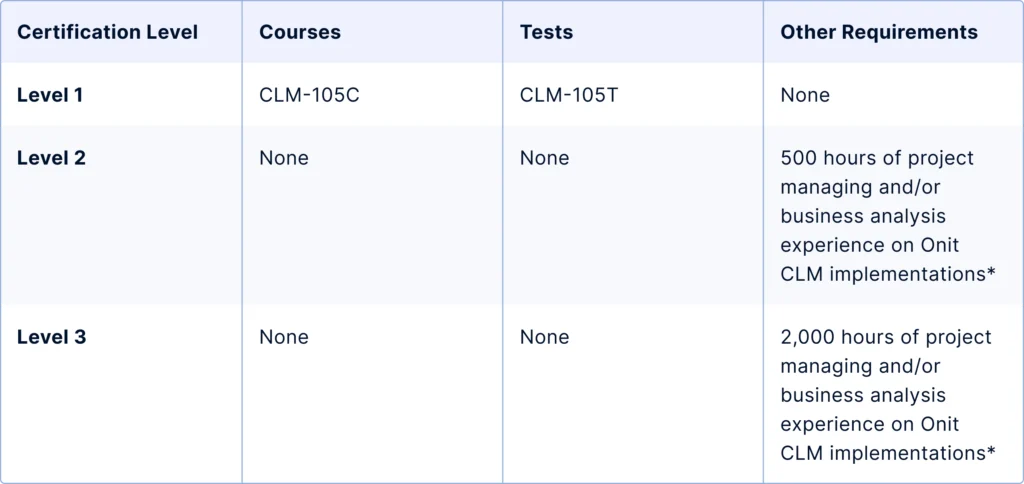This screenshot has width=1024, height=484.
Task: Click the CLM-105C course cell
Action: [310, 95]
